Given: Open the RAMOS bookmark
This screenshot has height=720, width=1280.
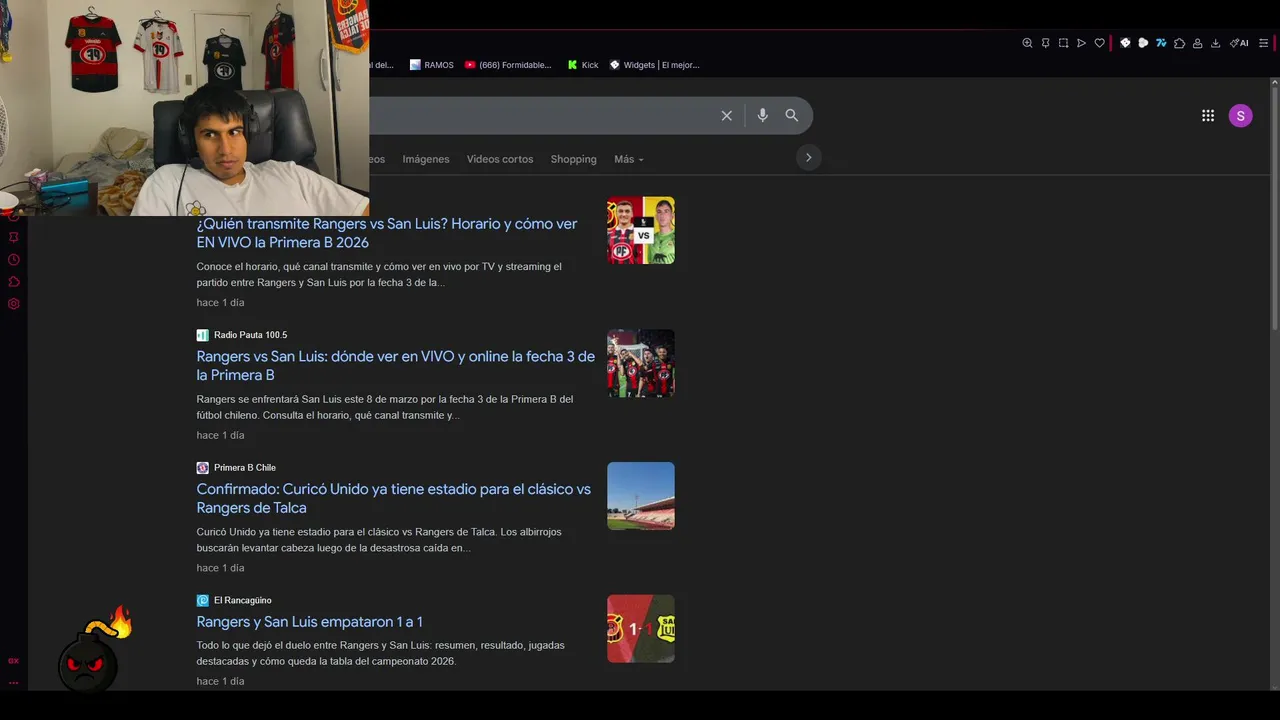Looking at the screenshot, I should click(x=431, y=65).
